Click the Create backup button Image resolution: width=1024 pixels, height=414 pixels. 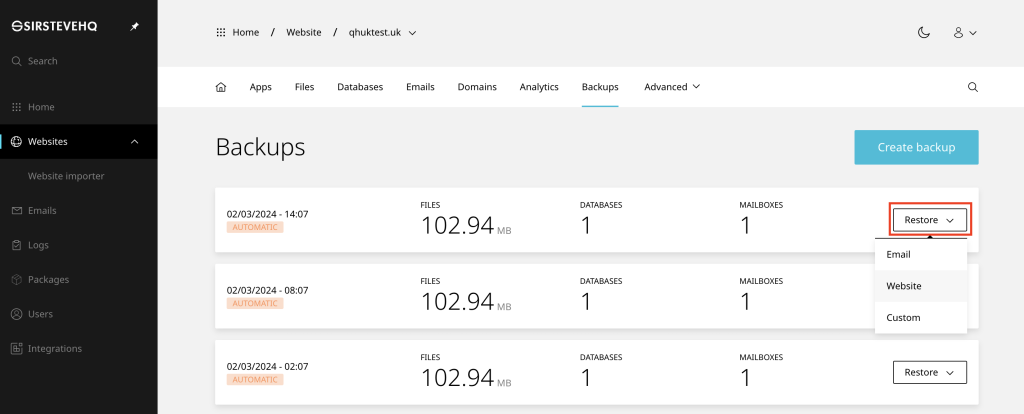pos(916,147)
